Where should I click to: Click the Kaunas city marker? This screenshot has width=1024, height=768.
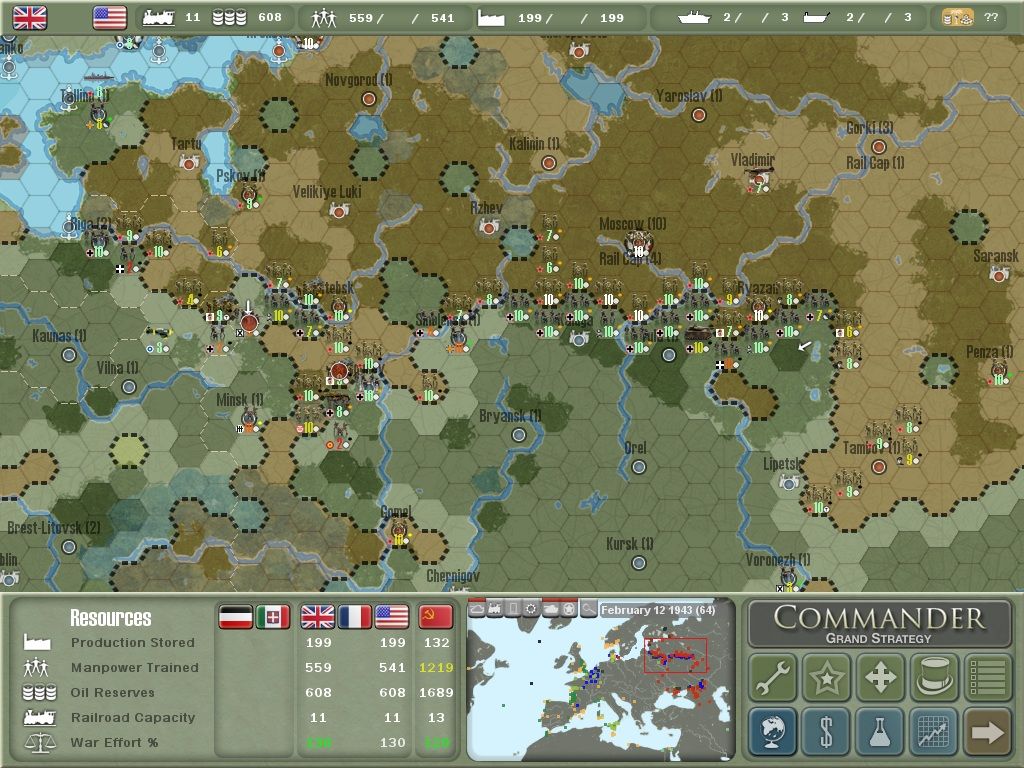click(x=69, y=355)
